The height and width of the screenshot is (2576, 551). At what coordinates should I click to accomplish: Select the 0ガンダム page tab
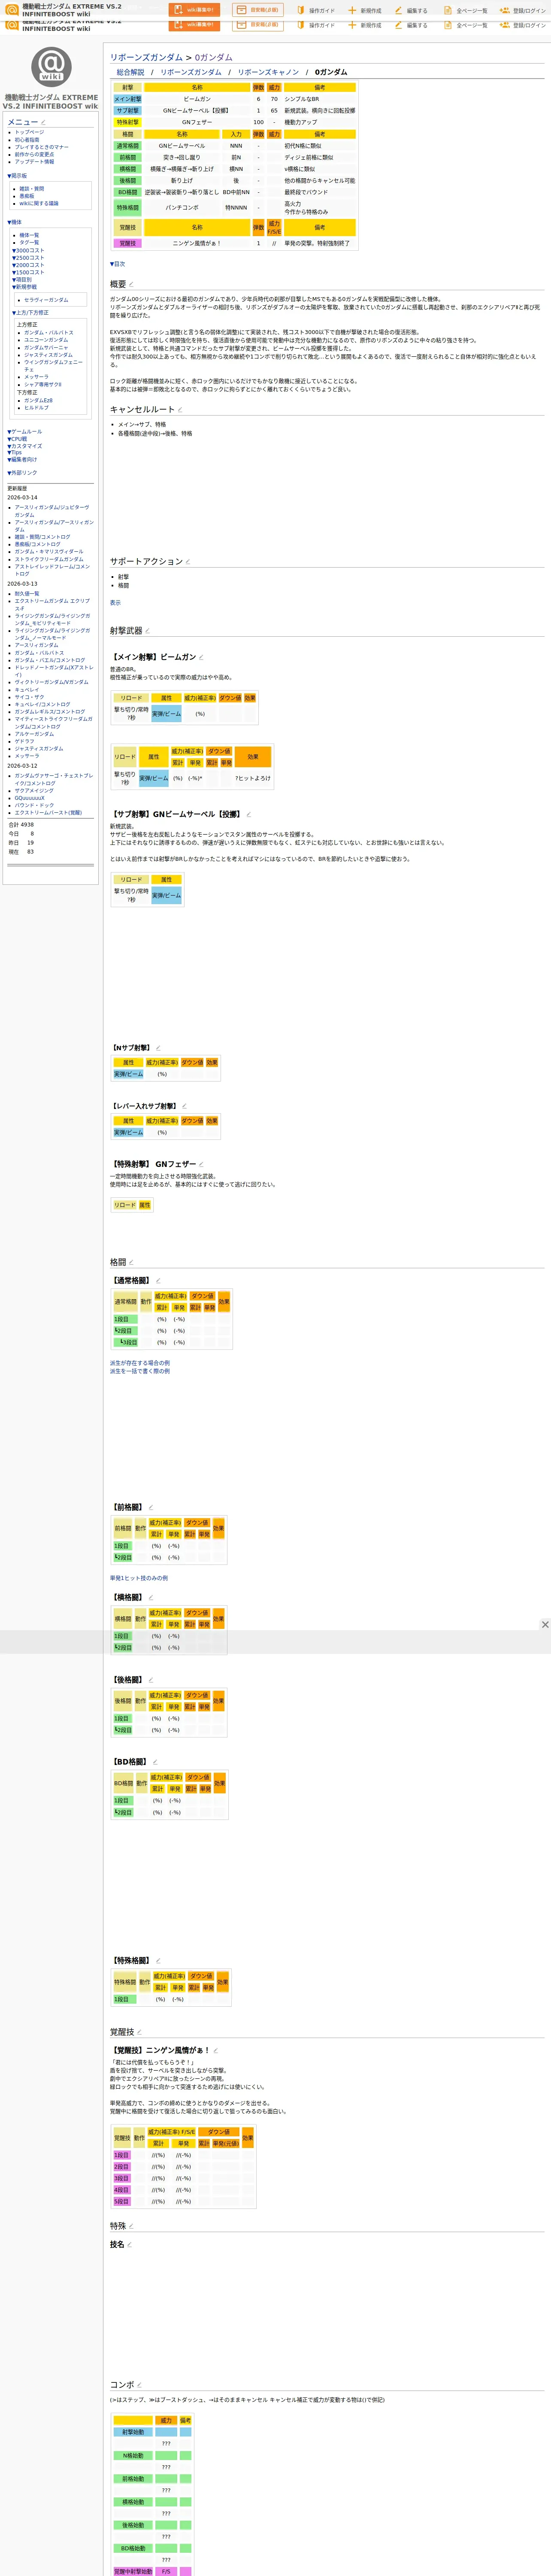(x=331, y=72)
